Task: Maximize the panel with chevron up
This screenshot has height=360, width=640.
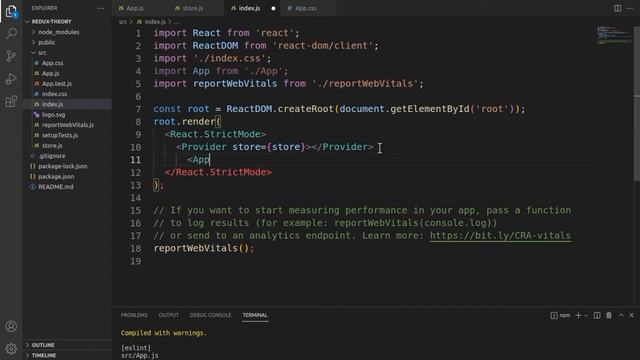Action: click(621, 315)
